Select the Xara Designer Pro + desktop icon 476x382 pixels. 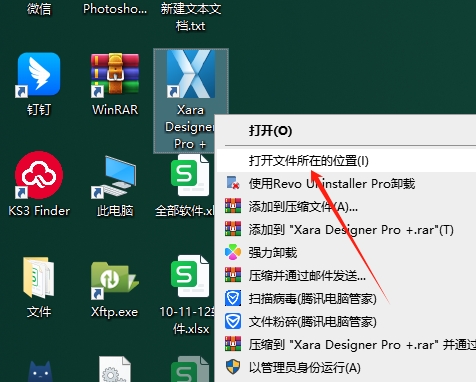pyautogui.click(x=190, y=75)
